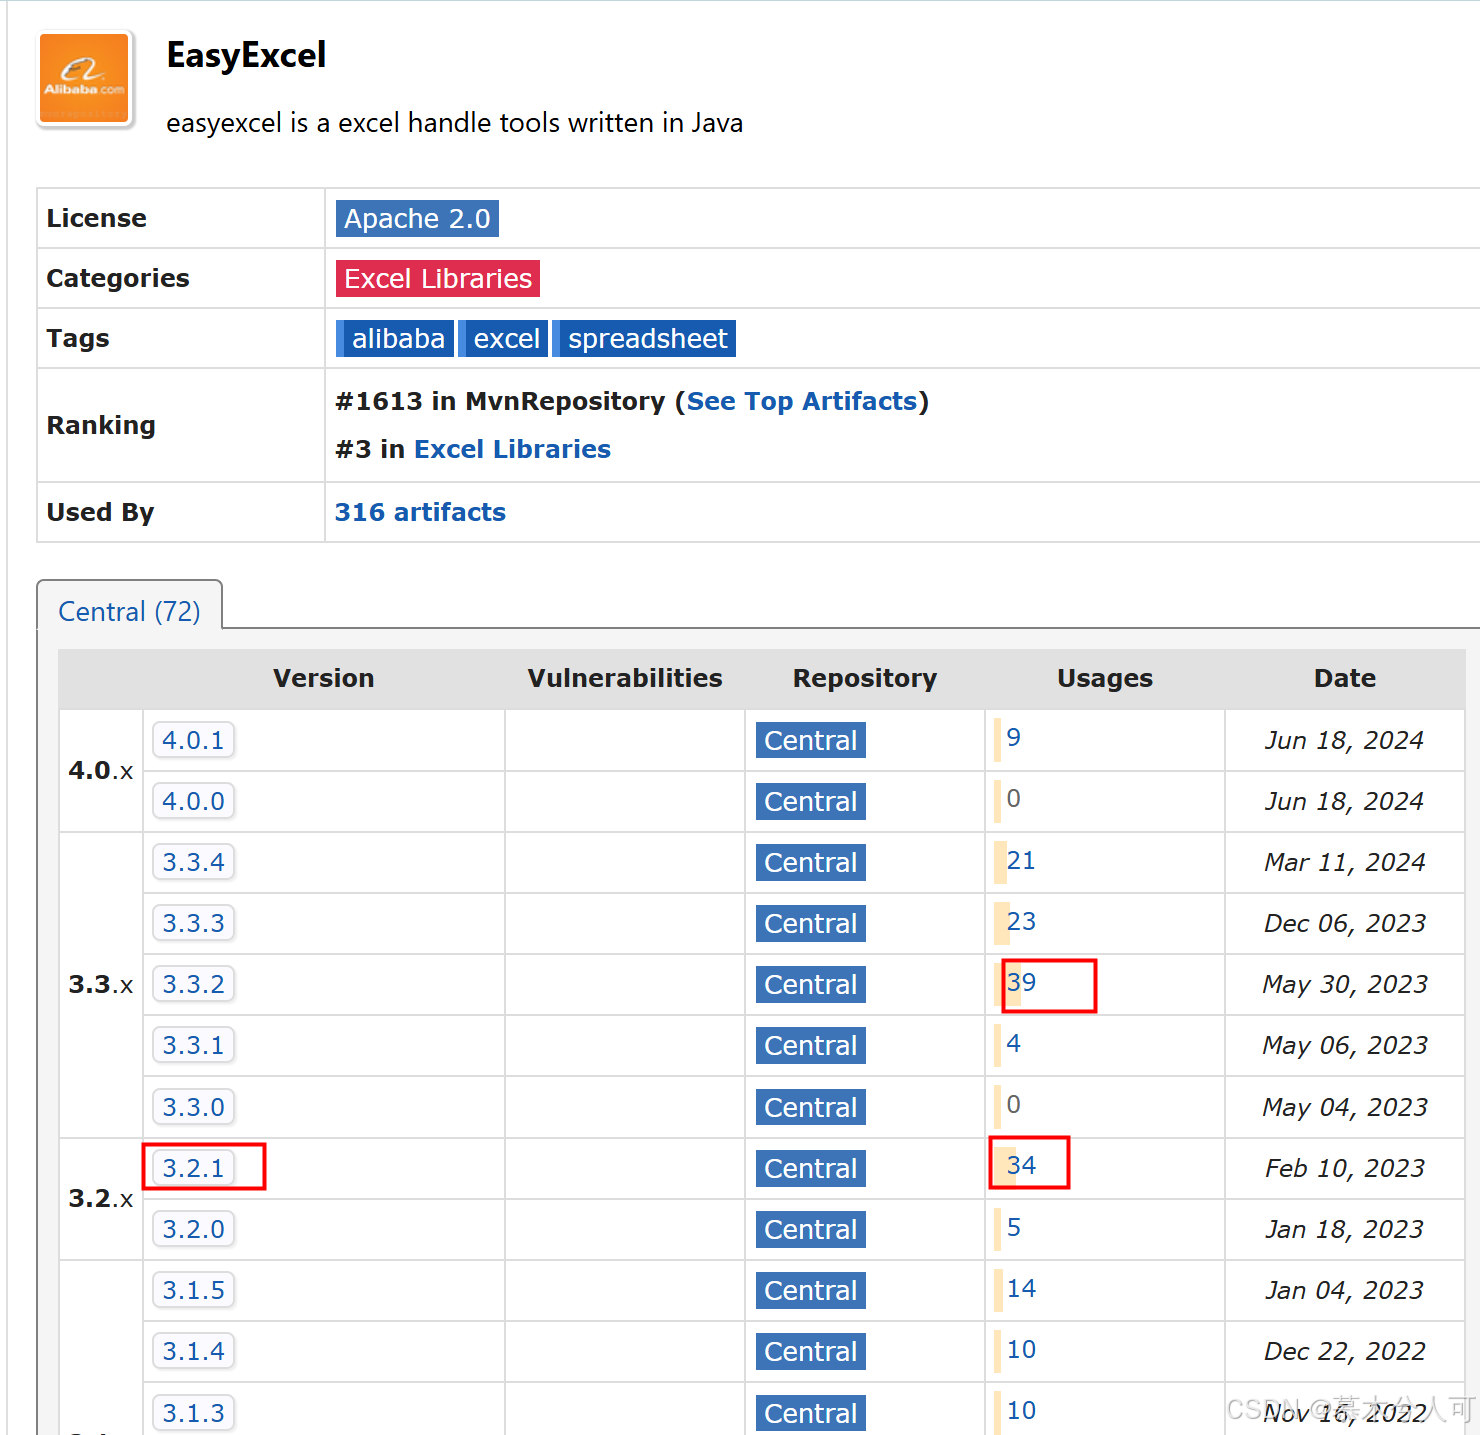Open version 4.0.0
This screenshot has width=1480, height=1435.
click(193, 801)
